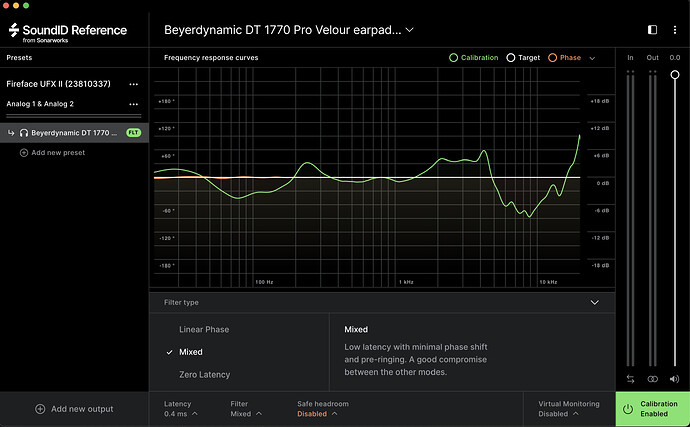Toggle Calibration curve visibility
The width and height of the screenshot is (690, 427).
click(x=473, y=58)
